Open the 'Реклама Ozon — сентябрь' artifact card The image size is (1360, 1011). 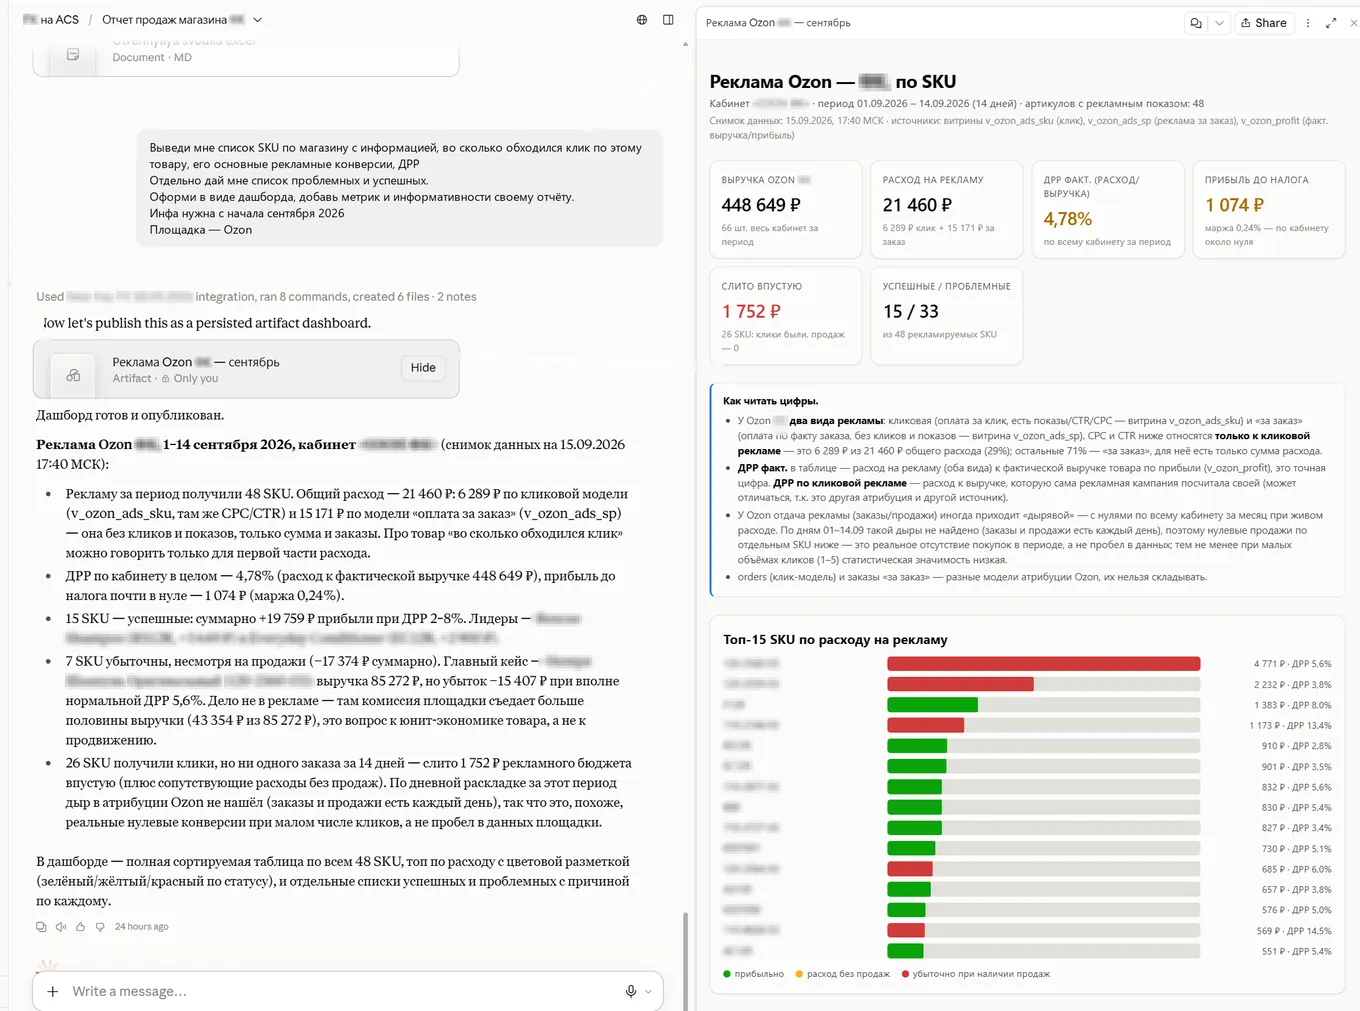pos(246,369)
